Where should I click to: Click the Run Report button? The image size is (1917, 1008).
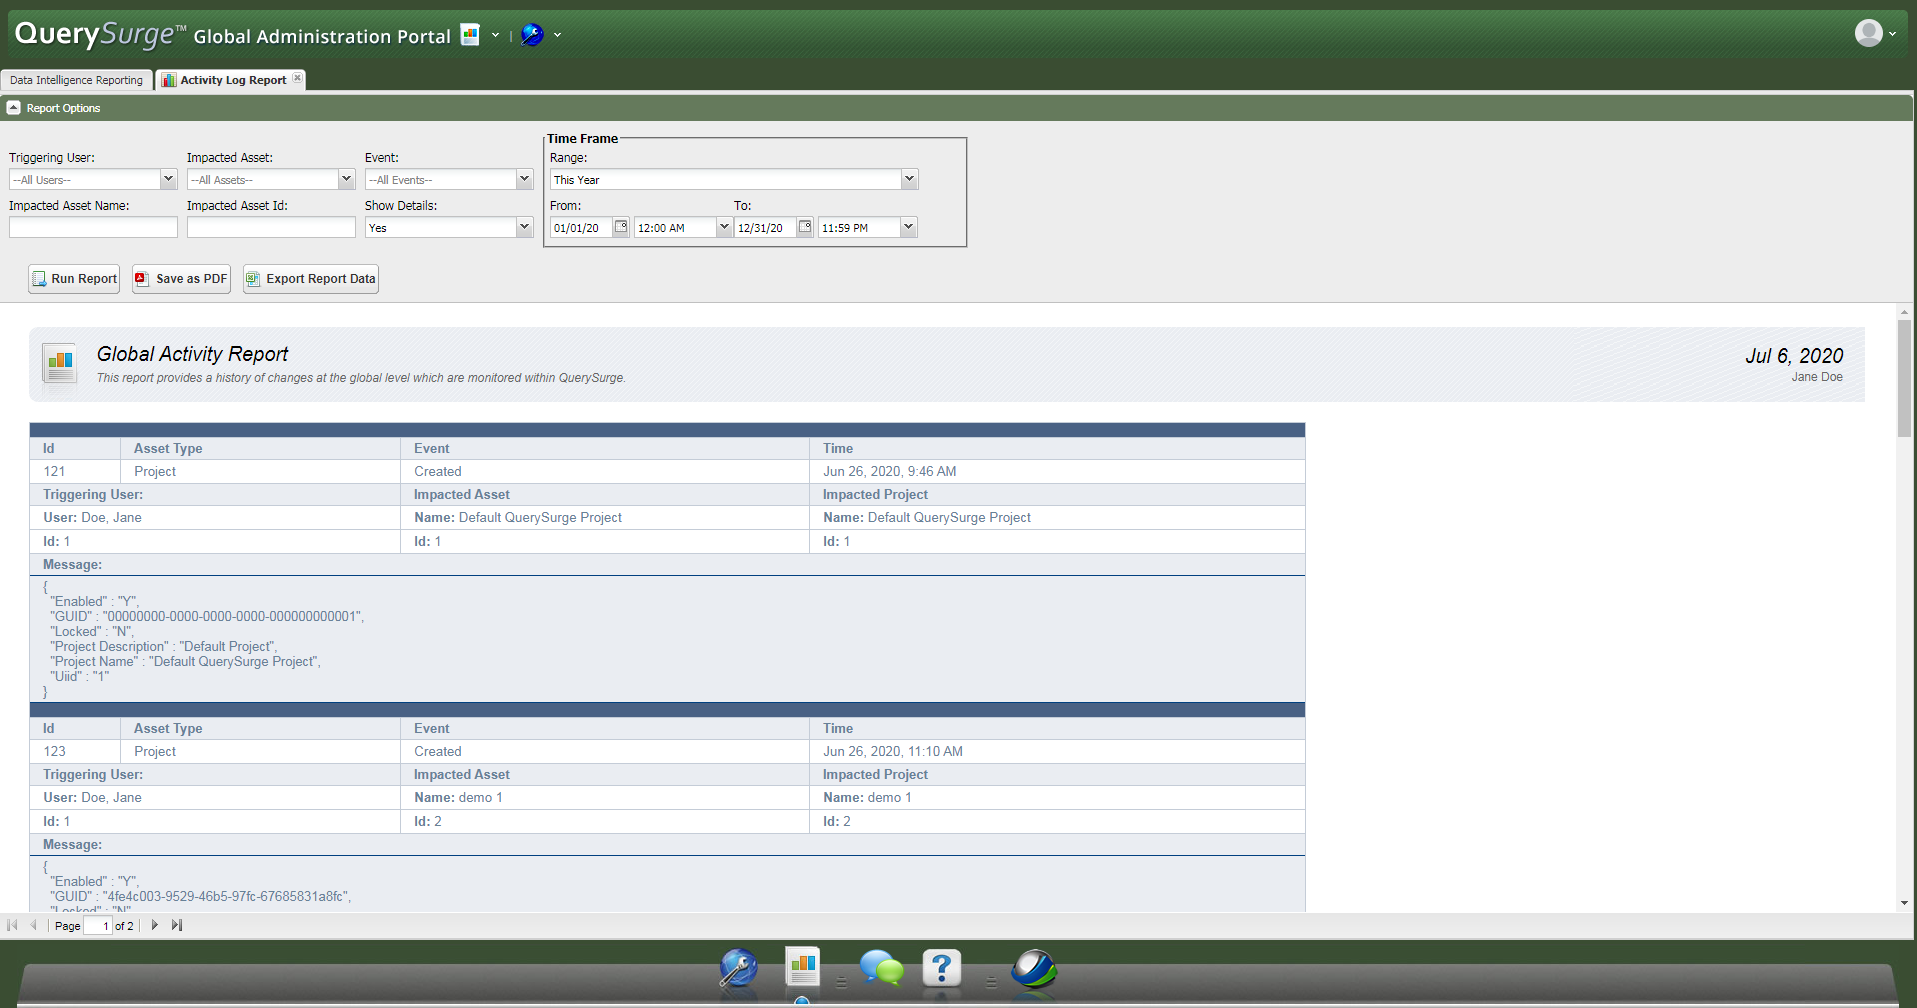(x=74, y=279)
